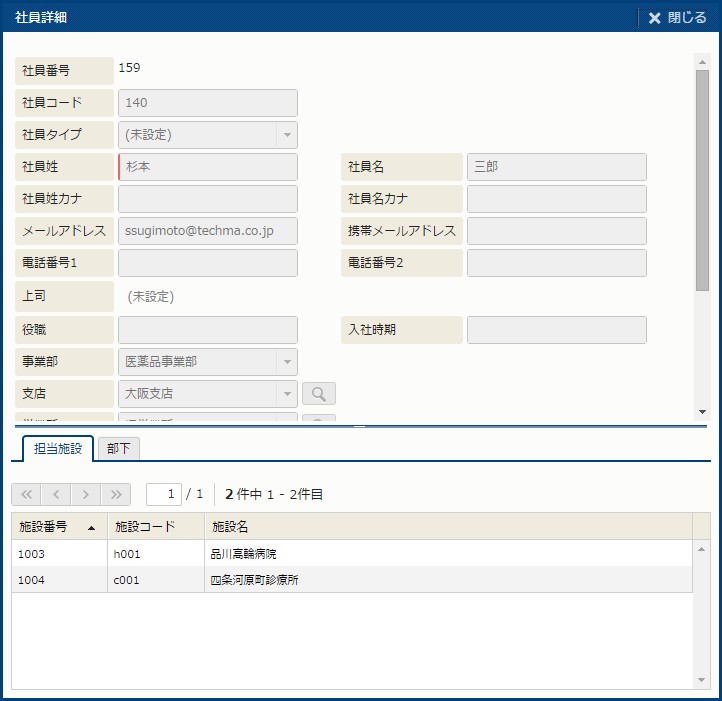Viewport: 722px width, 701px height.
Task: Open the 支店 dropdown arrow
Action: [286, 394]
